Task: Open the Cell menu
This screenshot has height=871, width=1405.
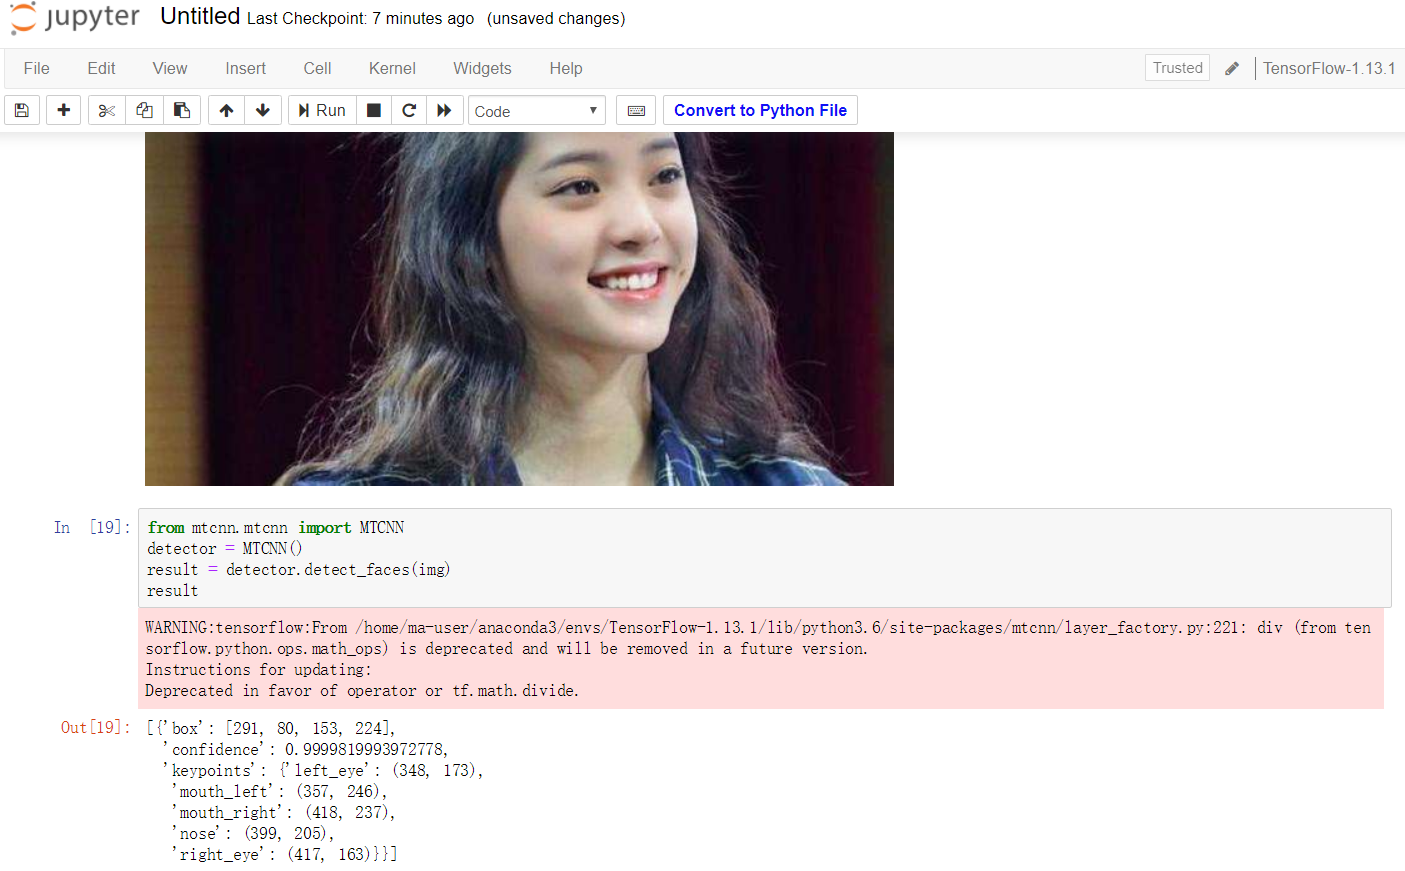Action: tap(318, 68)
